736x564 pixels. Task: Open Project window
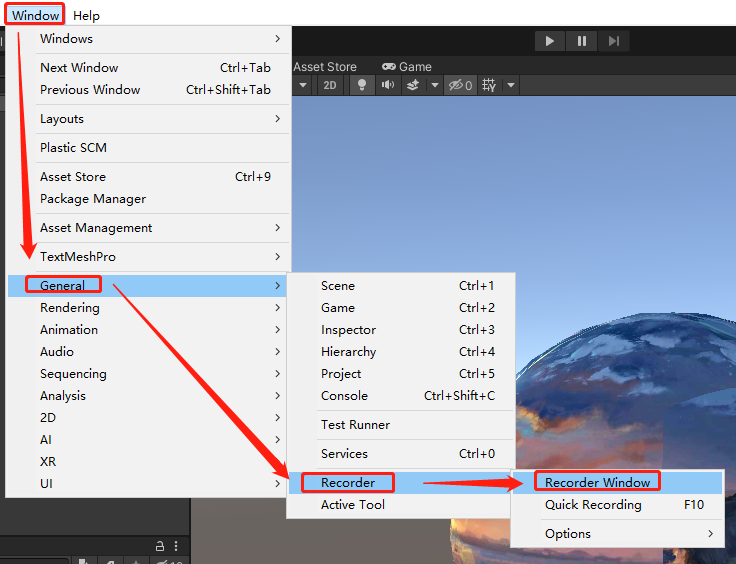tap(401, 374)
